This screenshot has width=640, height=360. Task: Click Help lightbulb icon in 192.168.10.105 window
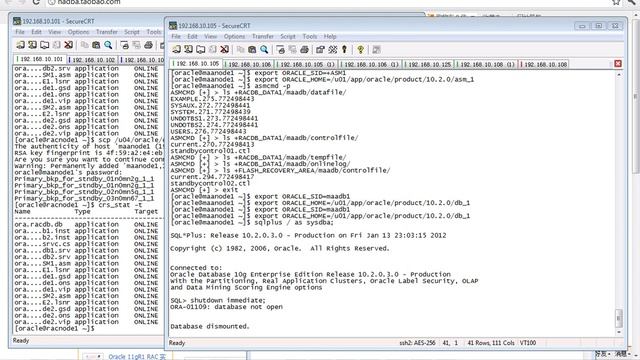(360, 50)
